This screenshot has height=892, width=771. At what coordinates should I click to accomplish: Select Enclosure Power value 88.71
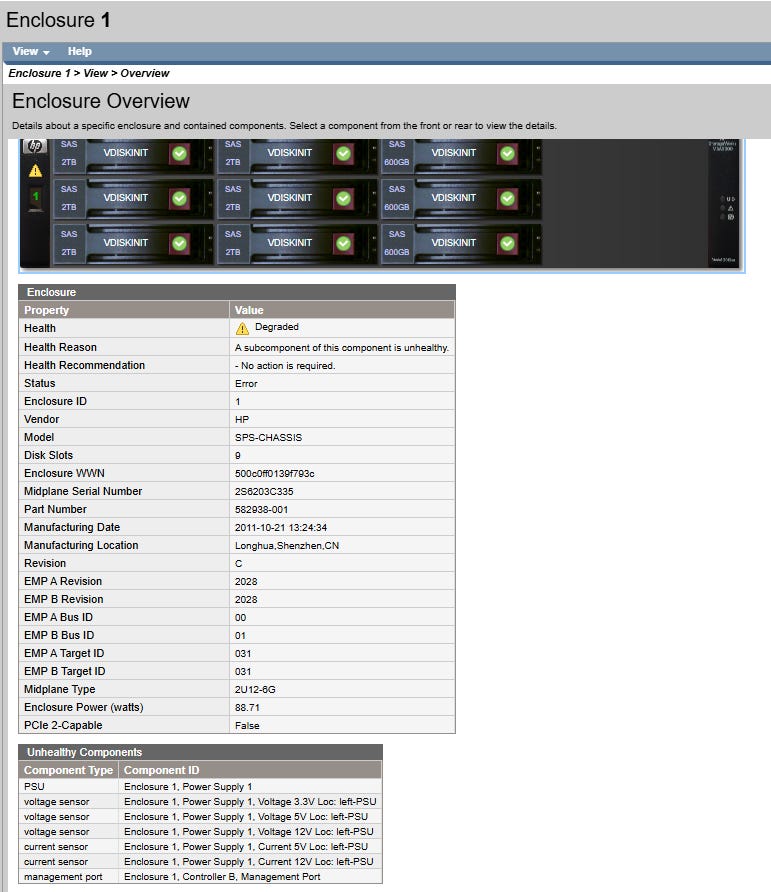pyautogui.click(x=247, y=708)
